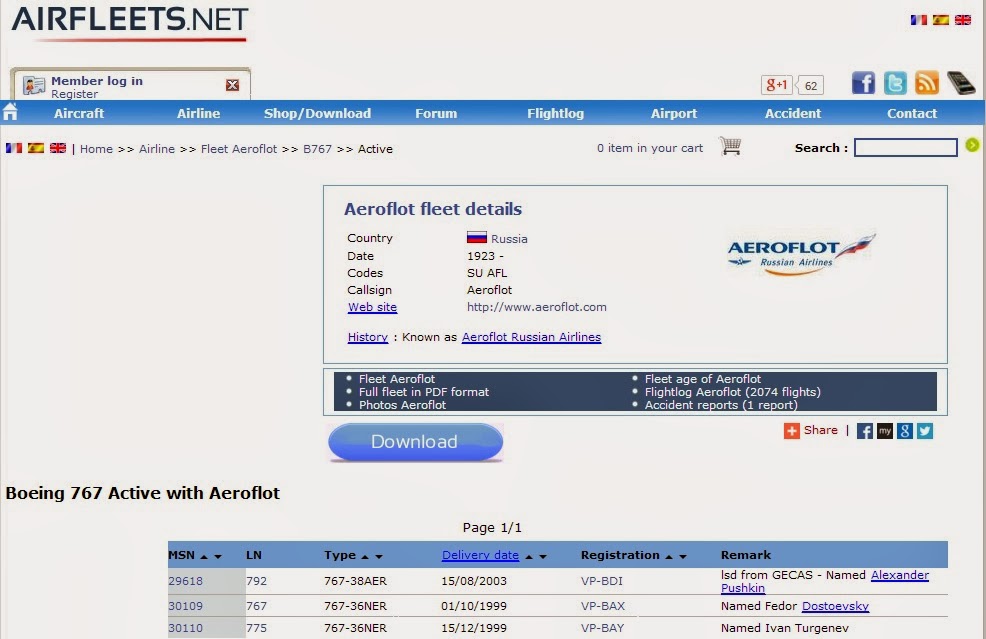Share via the Twitter icon below the fleet links
The image size is (986, 639).
[x=924, y=431]
